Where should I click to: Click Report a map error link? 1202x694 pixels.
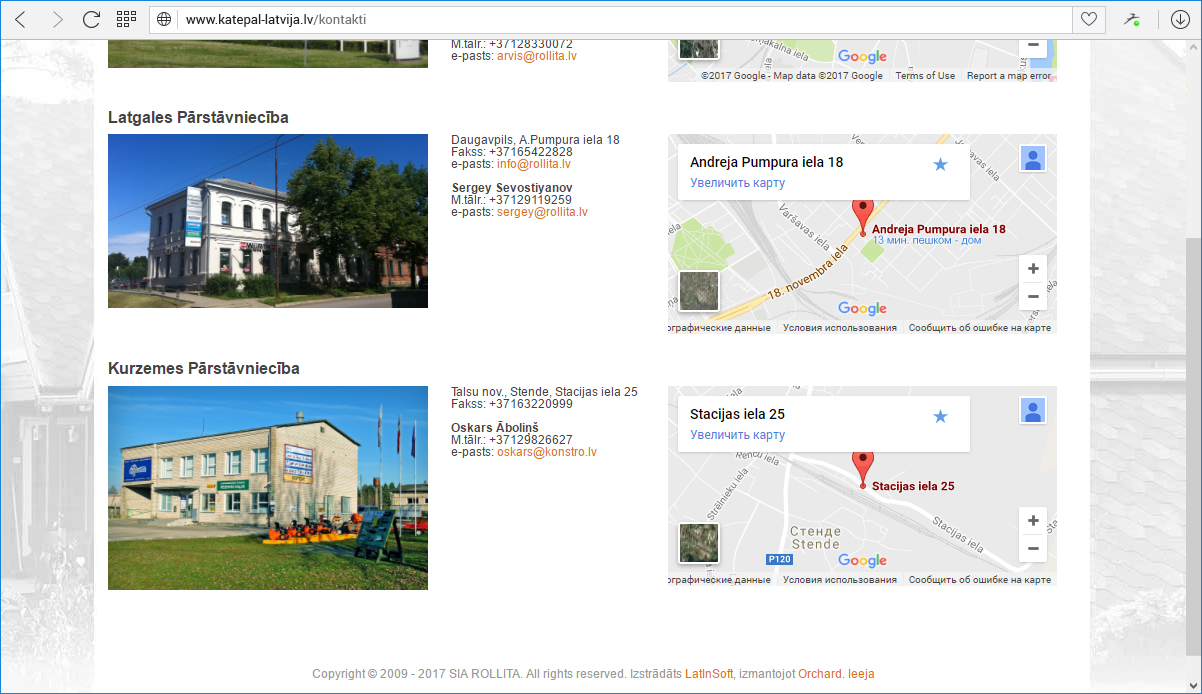click(1009, 76)
